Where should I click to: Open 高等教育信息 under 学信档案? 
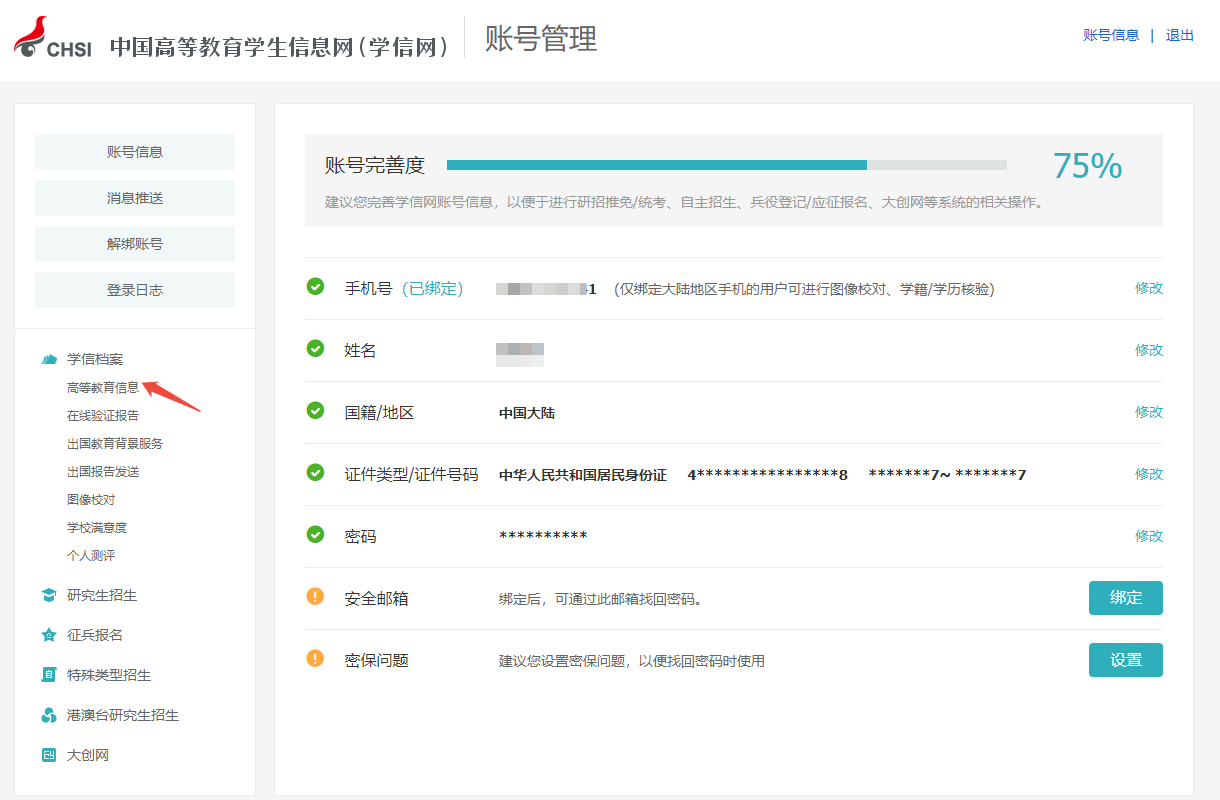[103, 387]
